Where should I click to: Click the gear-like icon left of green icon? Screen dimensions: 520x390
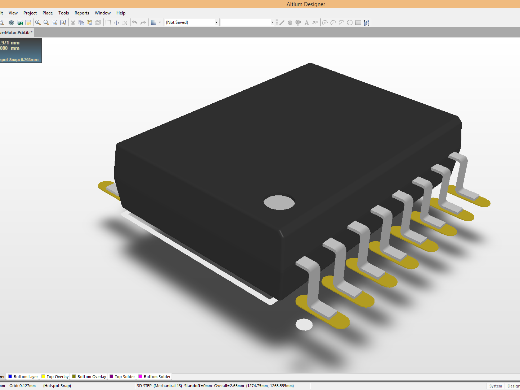click(11, 22)
